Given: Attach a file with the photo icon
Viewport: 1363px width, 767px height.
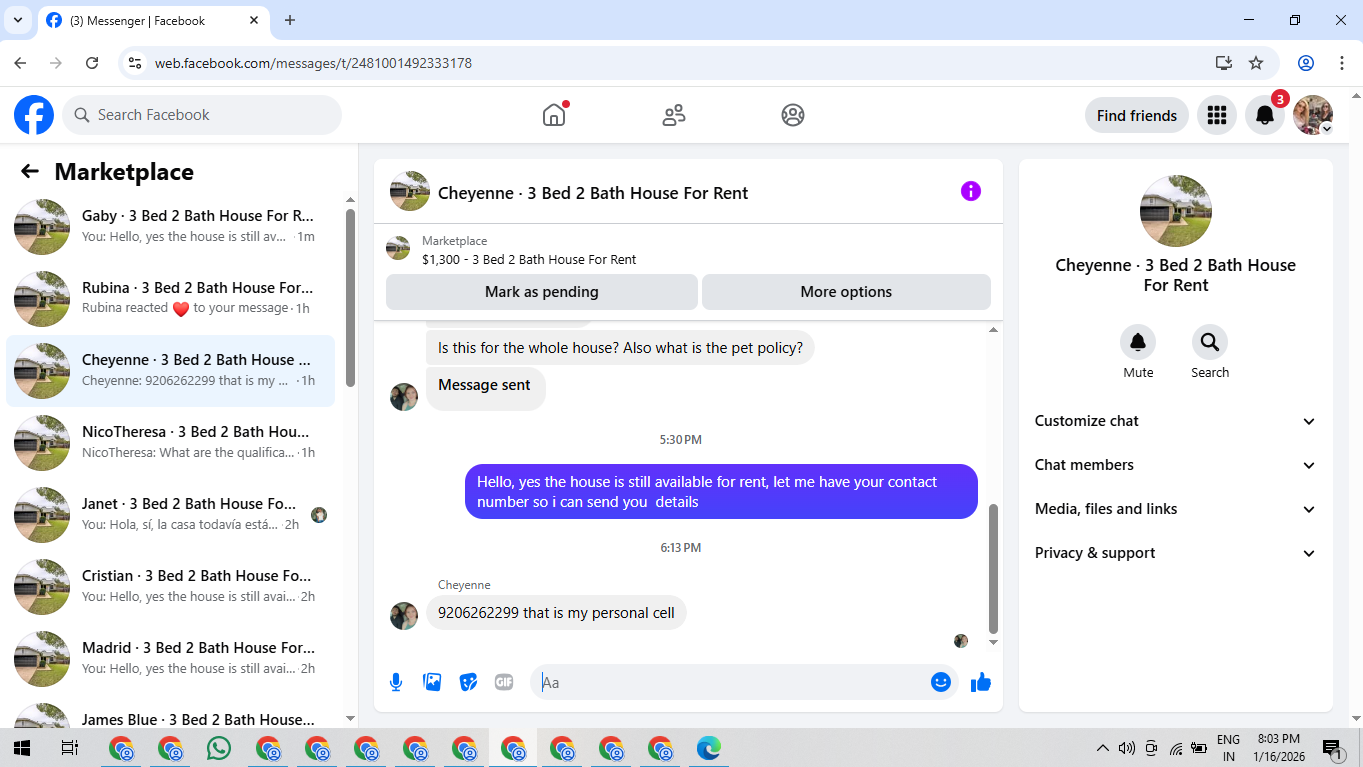Looking at the screenshot, I should click(x=432, y=682).
